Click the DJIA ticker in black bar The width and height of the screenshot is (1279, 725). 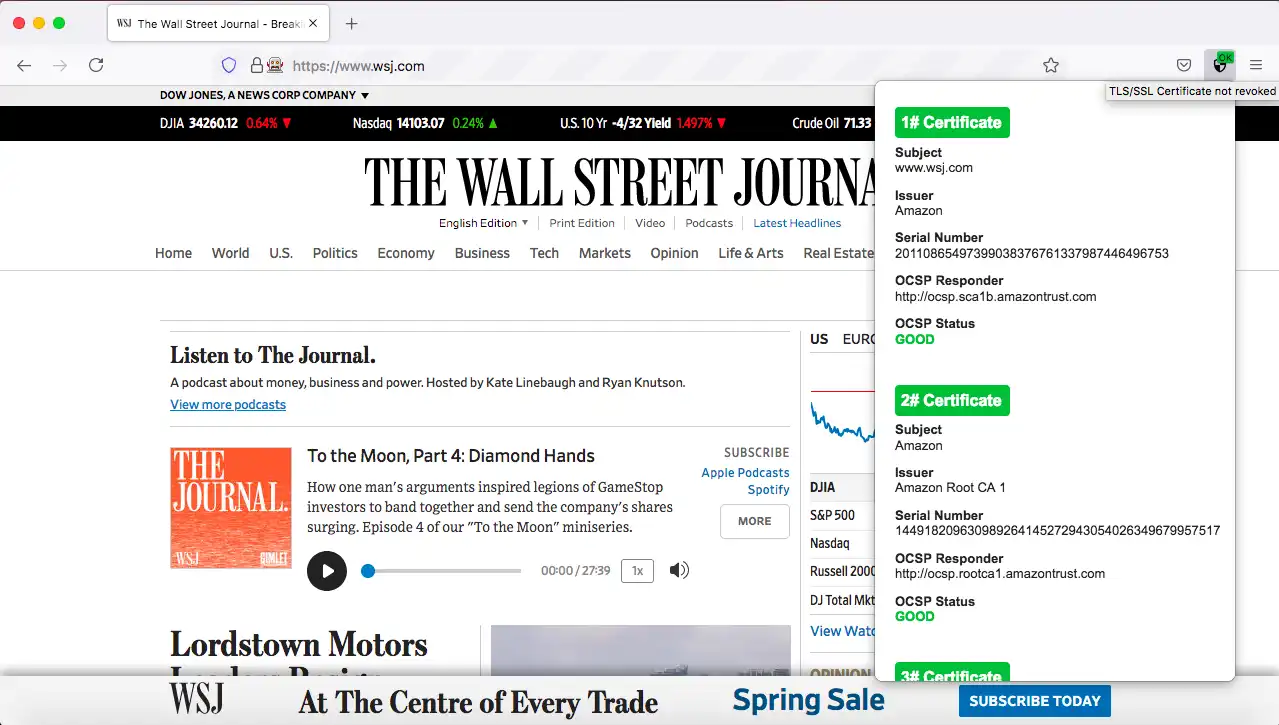226,123
